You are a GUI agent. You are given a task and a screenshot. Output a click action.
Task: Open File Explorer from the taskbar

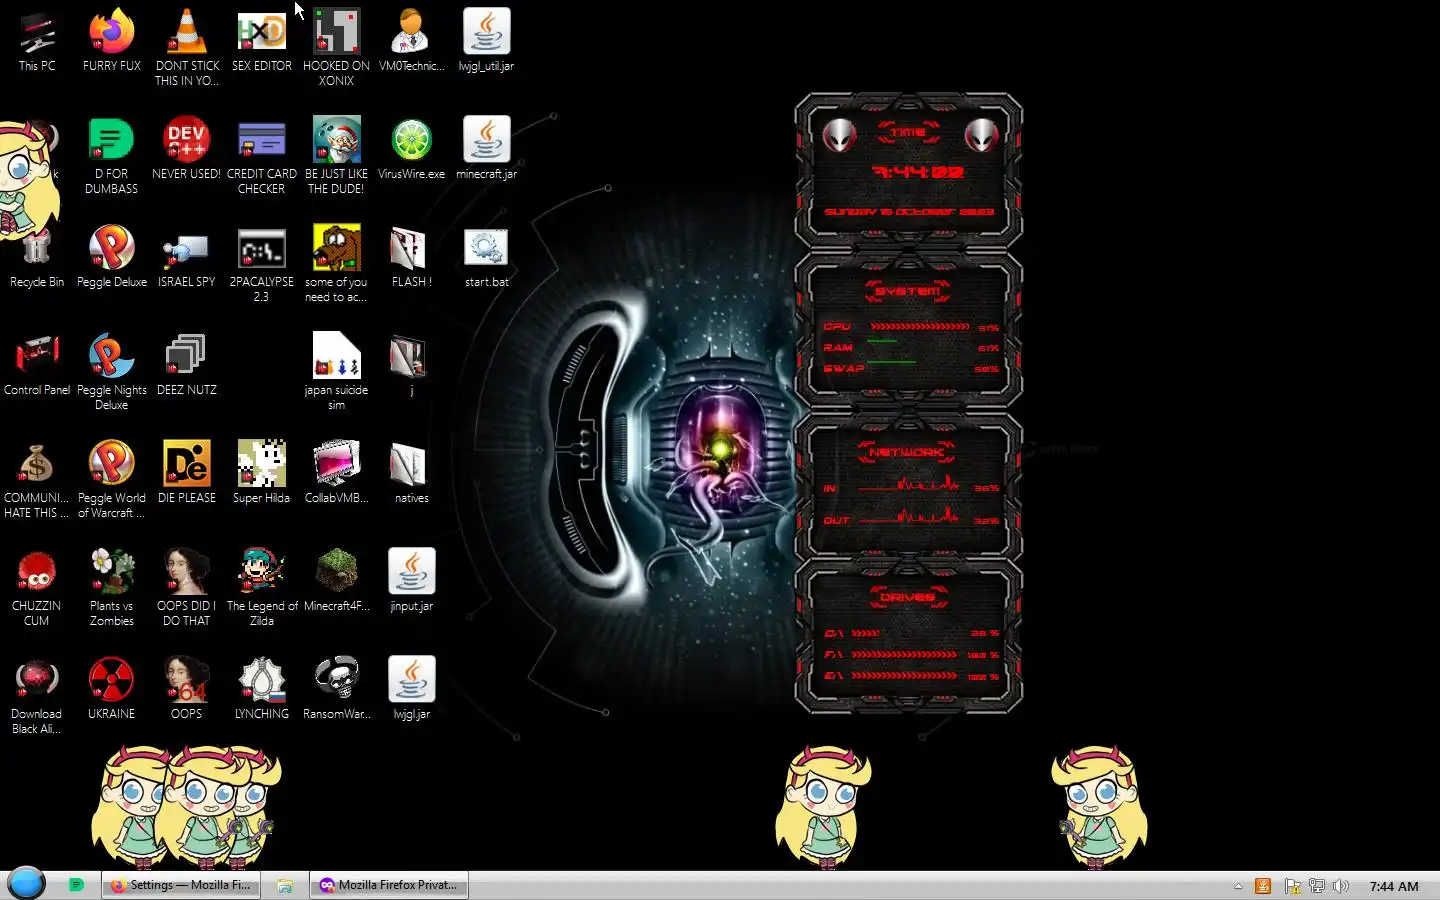(x=285, y=885)
